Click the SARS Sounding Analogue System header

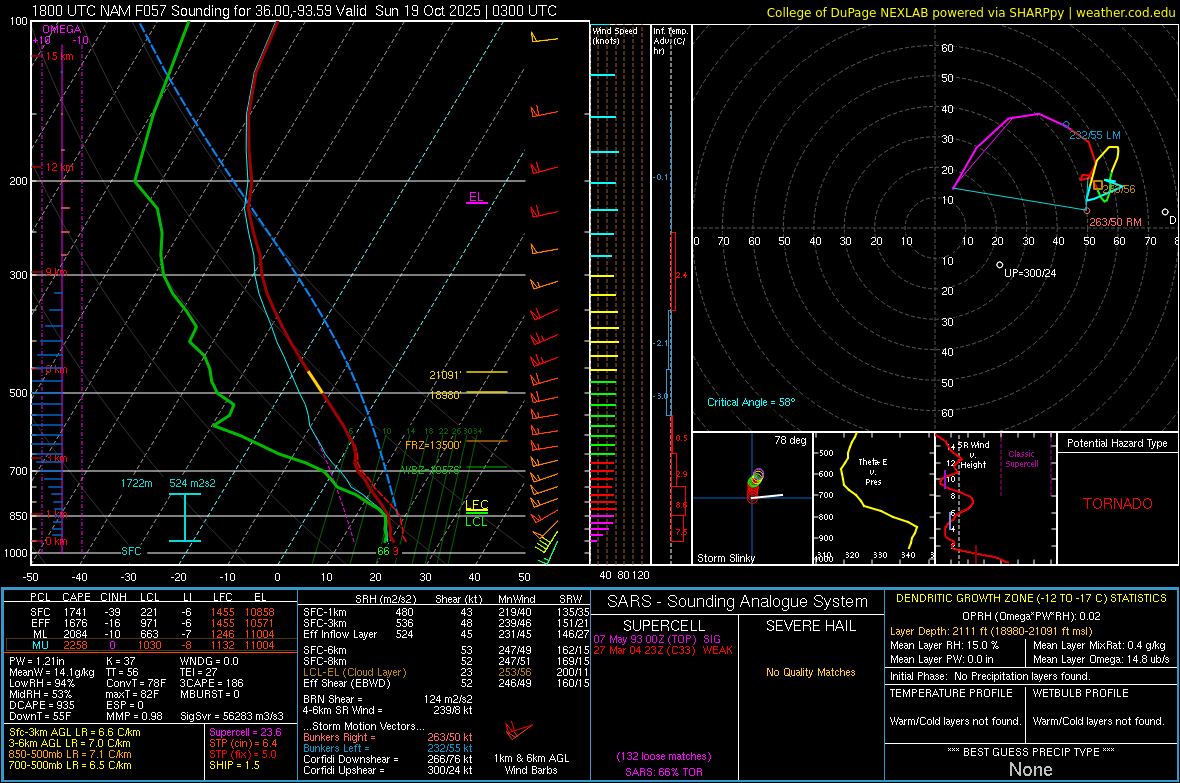(x=737, y=601)
